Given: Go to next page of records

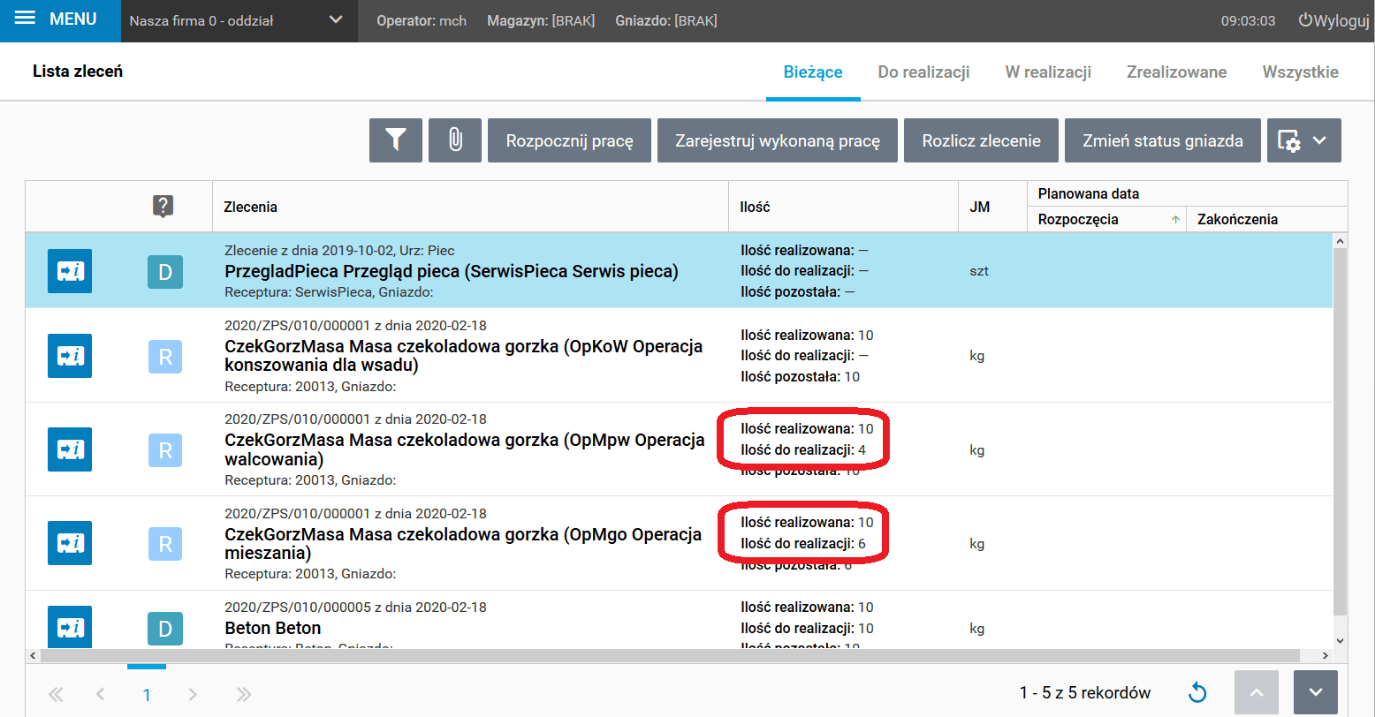Looking at the screenshot, I should [193, 694].
